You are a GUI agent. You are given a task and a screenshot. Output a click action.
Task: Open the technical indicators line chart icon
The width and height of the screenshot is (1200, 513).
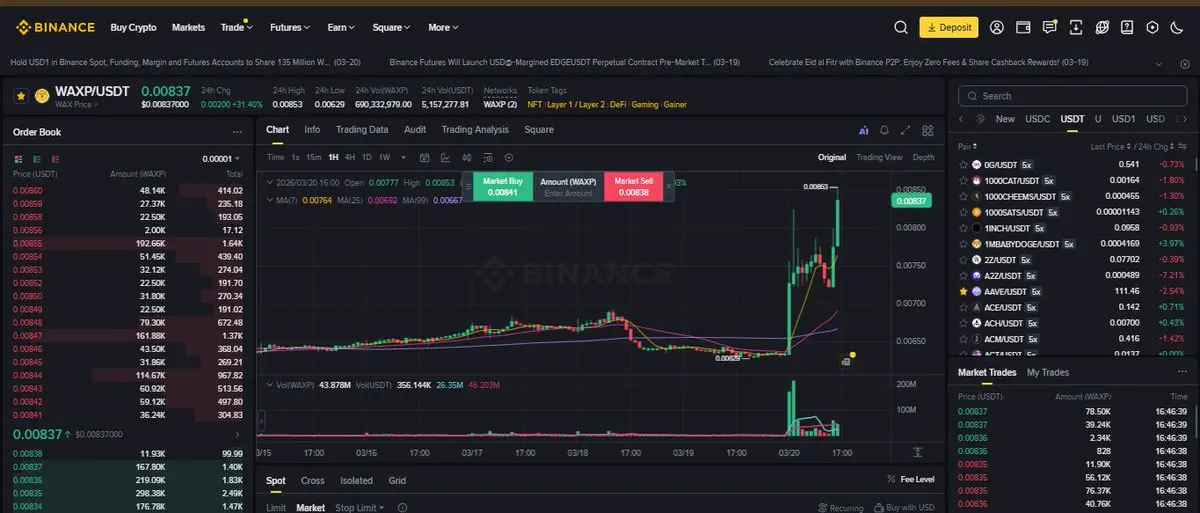pyautogui.click(x=446, y=157)
